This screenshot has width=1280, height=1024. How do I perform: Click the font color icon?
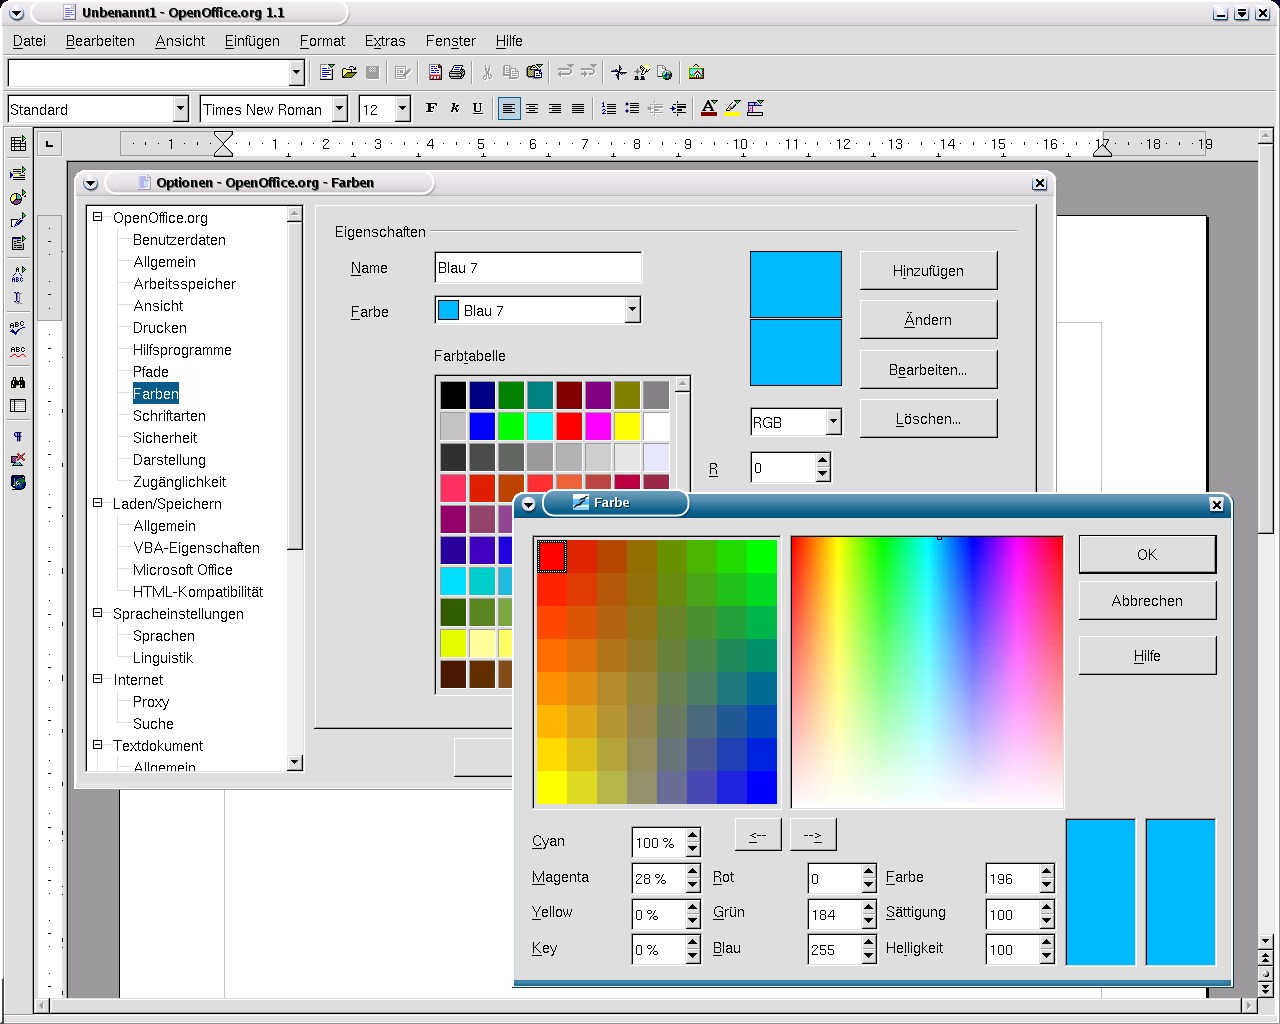[709, 109]
